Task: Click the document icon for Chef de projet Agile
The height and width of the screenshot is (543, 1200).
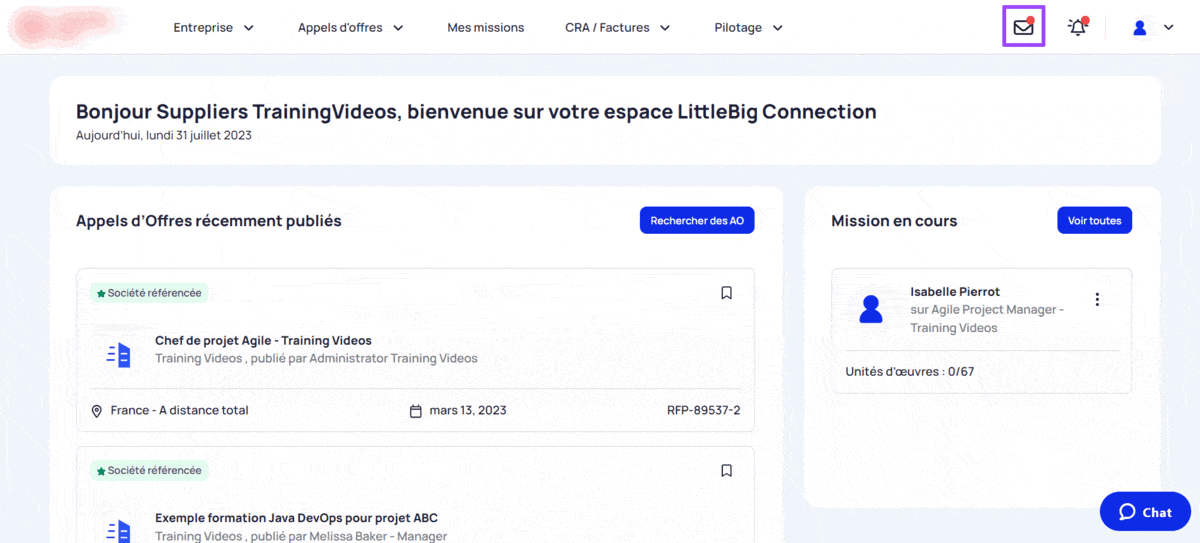Action: [x=119, y=354]
